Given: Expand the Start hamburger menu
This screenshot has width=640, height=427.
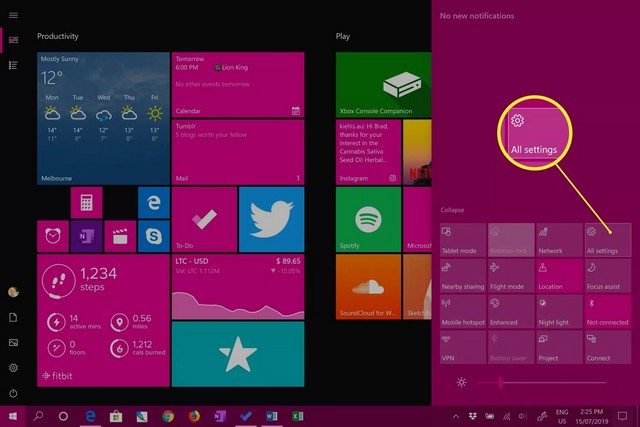Looking at the screenshot, I should [x=13, y=15].
